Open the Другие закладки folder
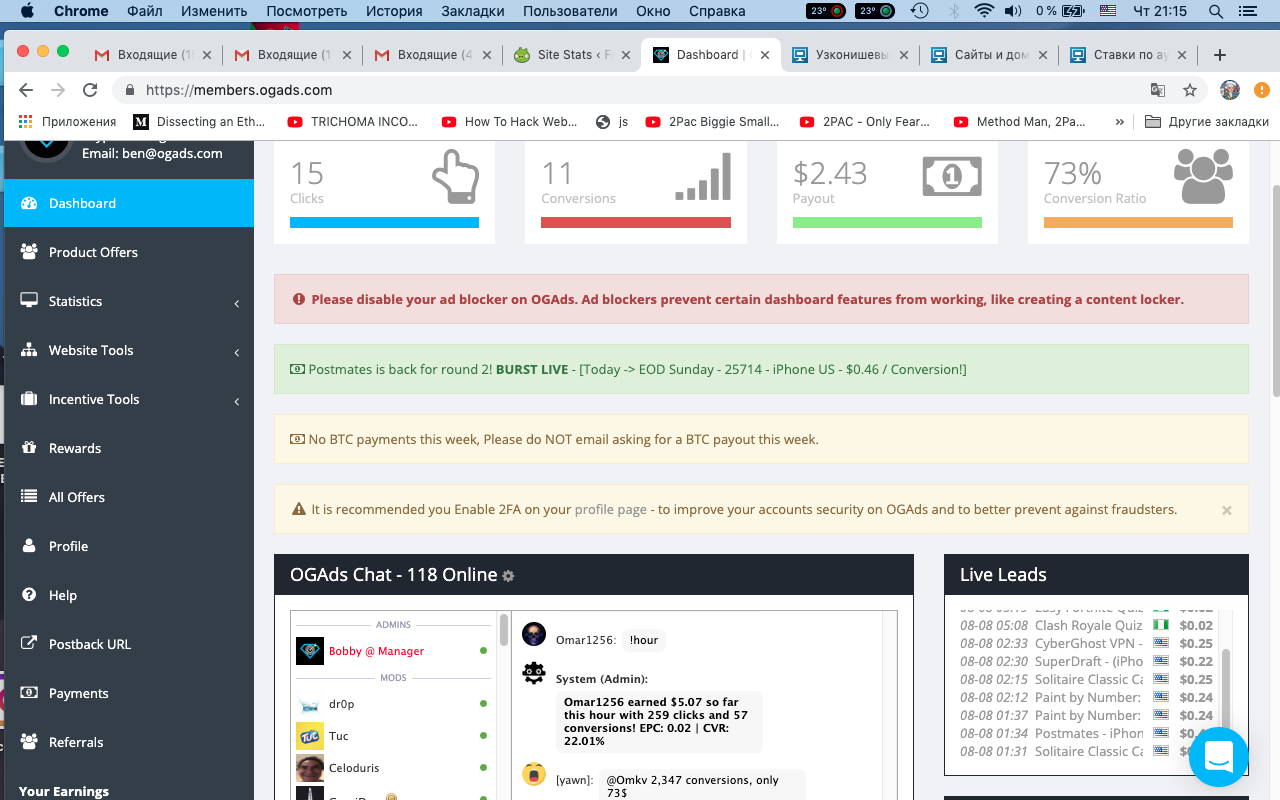This screenshot has height=800, width=1280. (x=1207, y=122)
